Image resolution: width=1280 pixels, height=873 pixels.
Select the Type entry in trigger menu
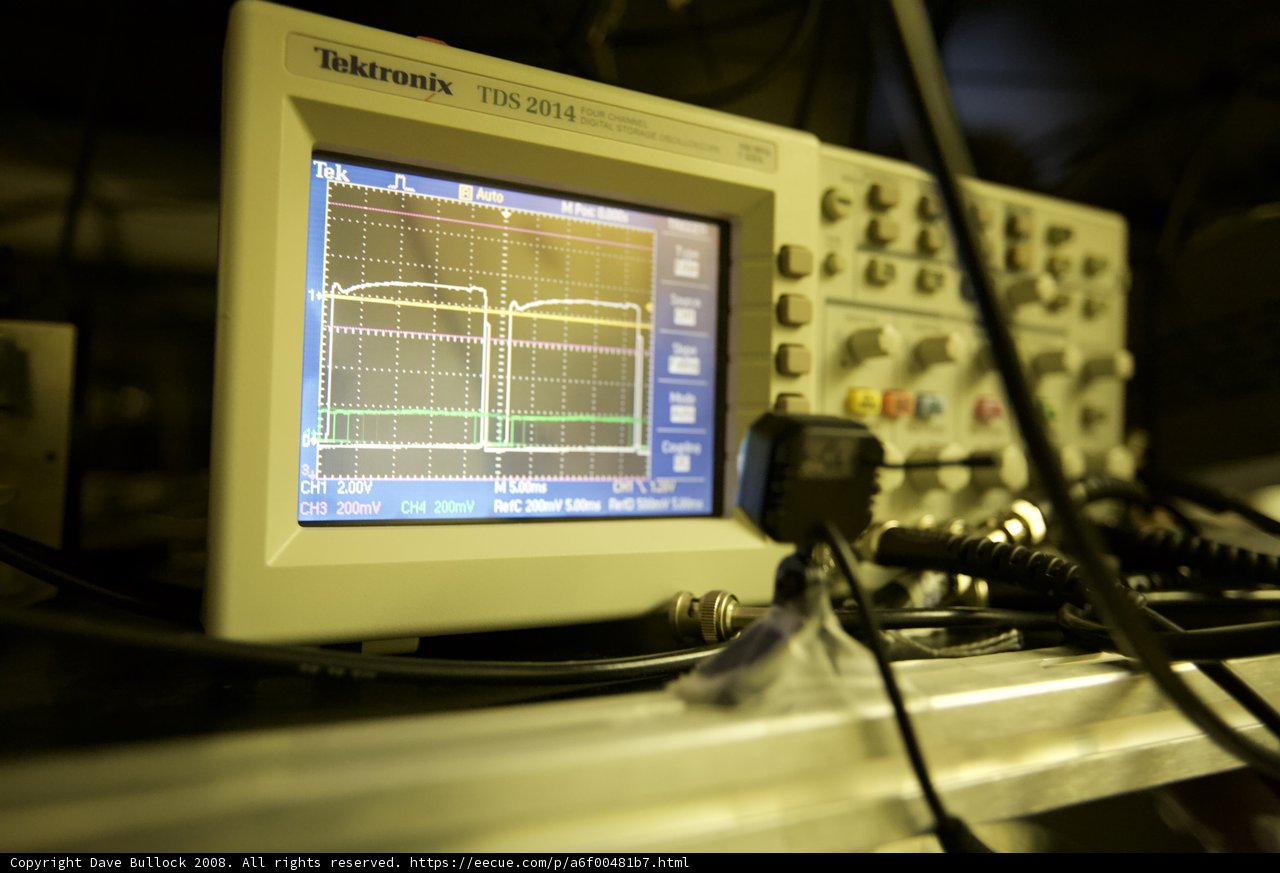[x=686, y=261]
